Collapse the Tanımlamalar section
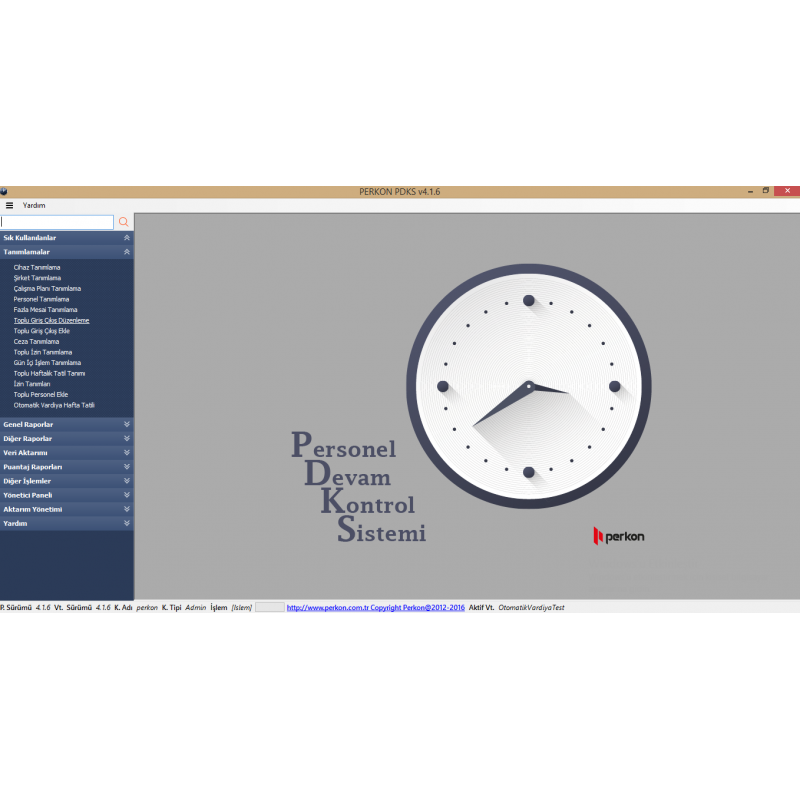Viewport: 800px width, 800px height. (x=67, y=252)
